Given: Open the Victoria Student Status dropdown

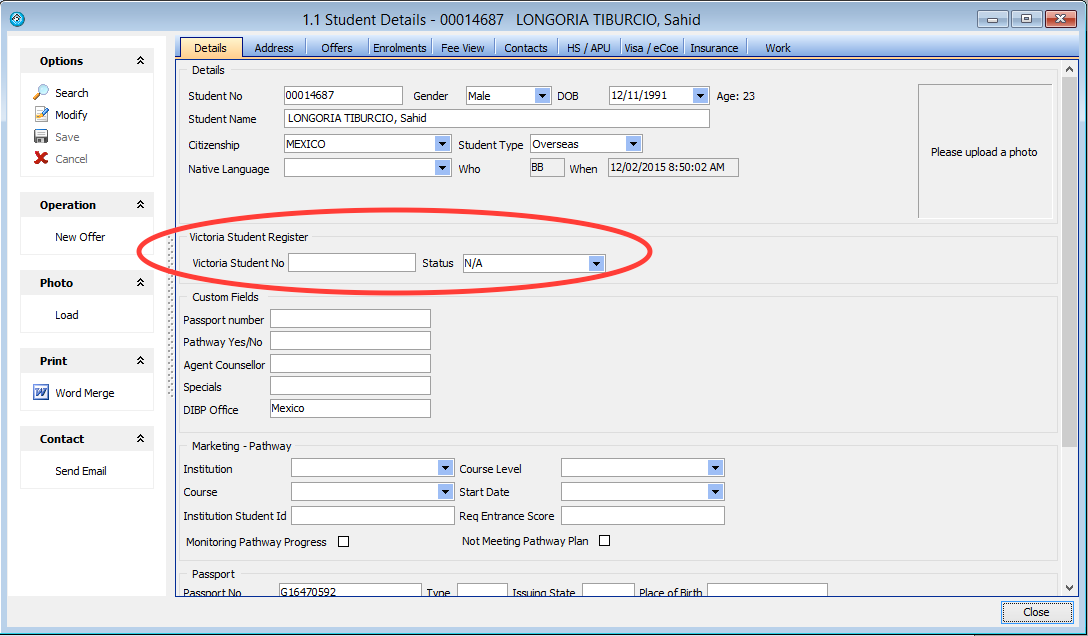Looking at the screenshot, I should tap(596, 263).
